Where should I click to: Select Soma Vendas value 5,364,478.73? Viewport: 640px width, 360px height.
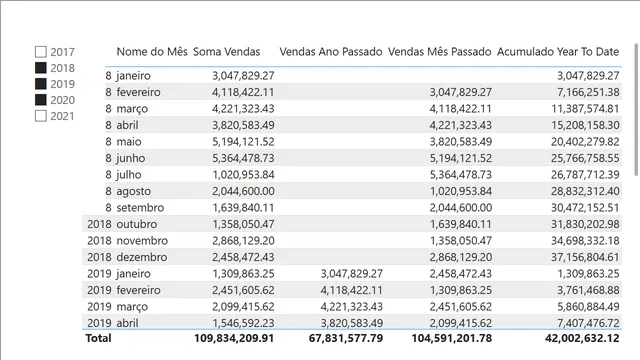coord(243,158)
